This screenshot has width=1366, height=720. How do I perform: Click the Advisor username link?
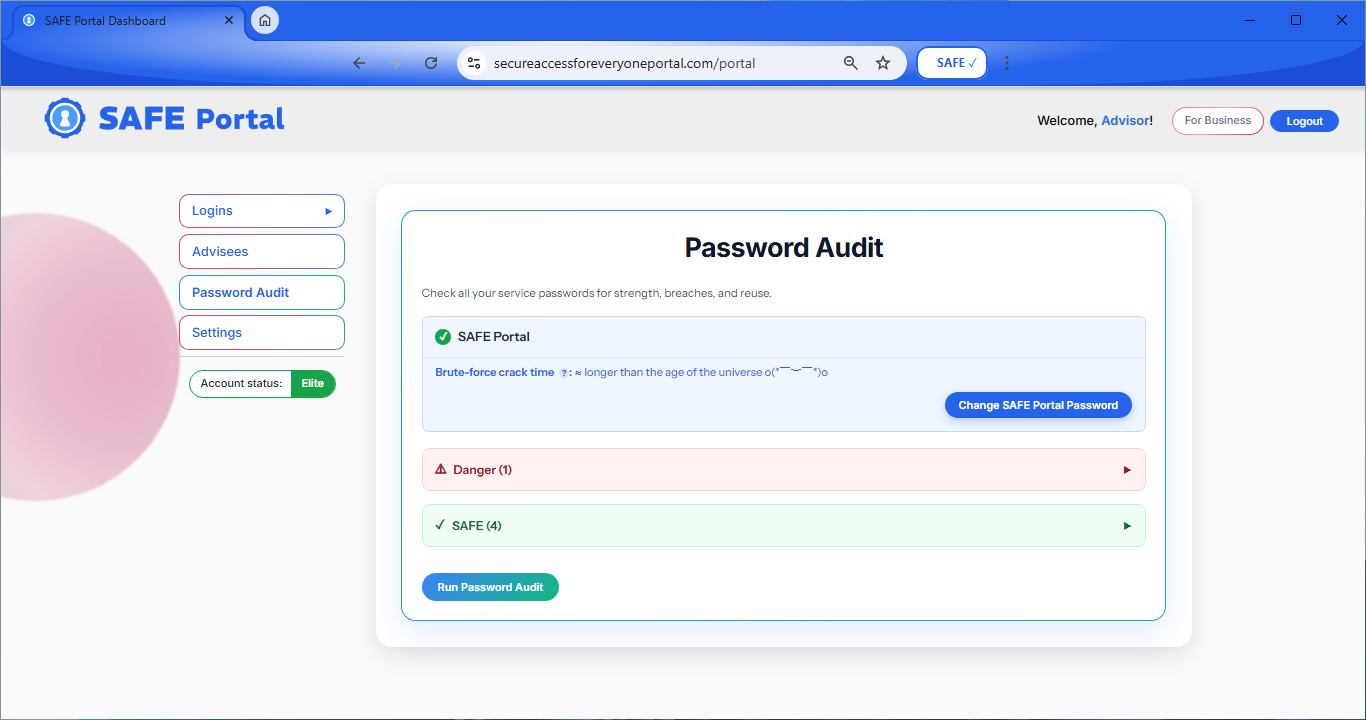(x=1125, y=121)
